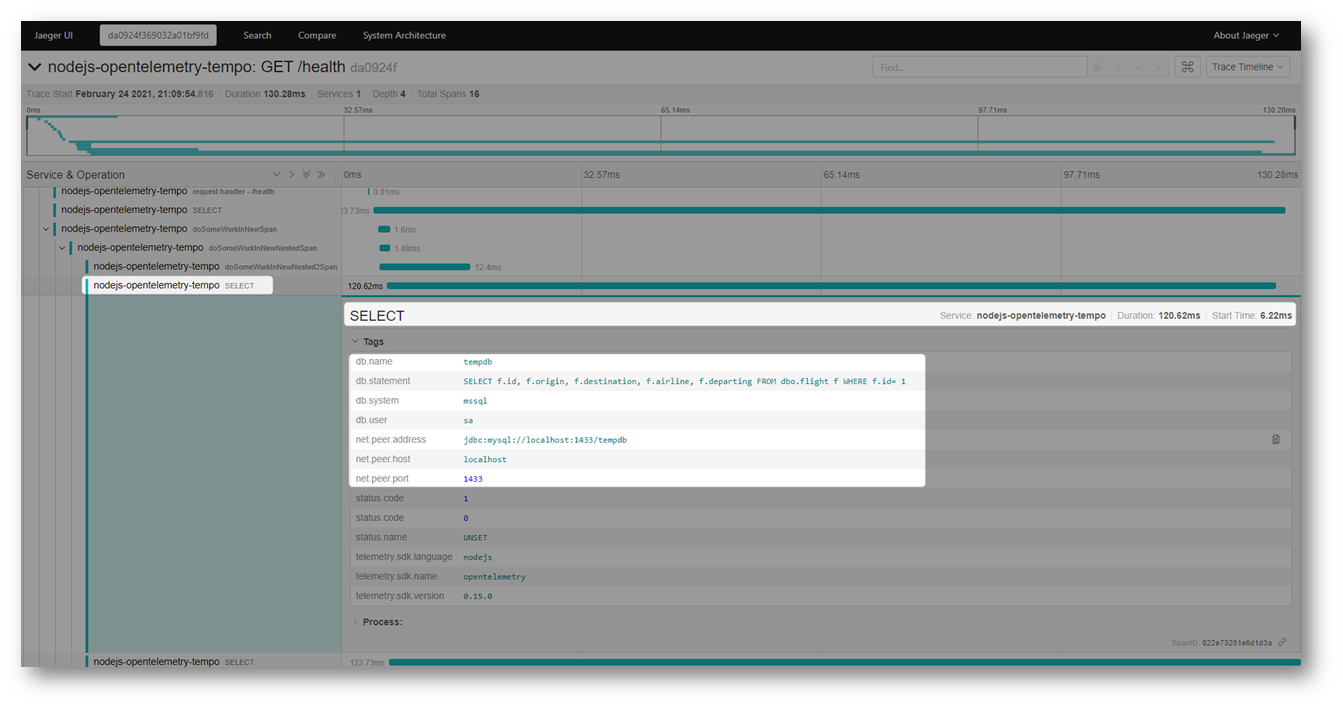The image size is (1343, 709).
Task: Open System Architecture page
Action: pyautogui.click(x=404, y=35)
